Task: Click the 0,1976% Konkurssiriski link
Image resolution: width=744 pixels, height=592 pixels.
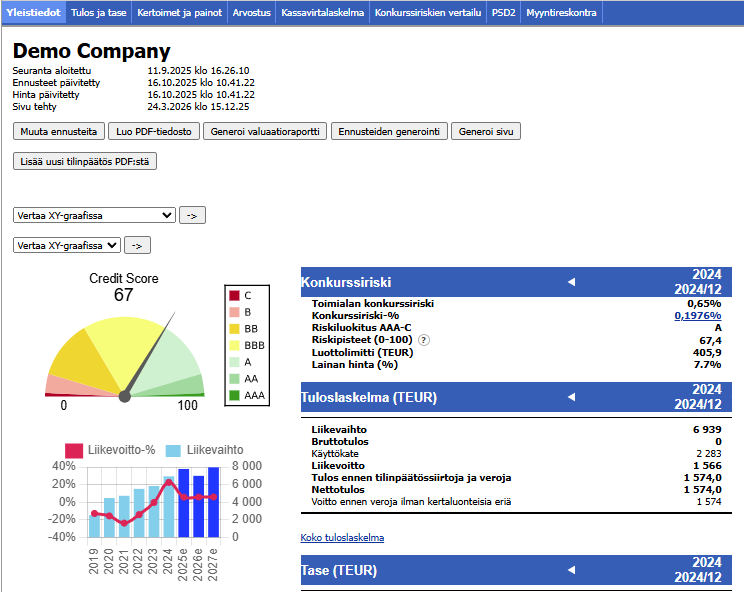Action: [697, 315]
